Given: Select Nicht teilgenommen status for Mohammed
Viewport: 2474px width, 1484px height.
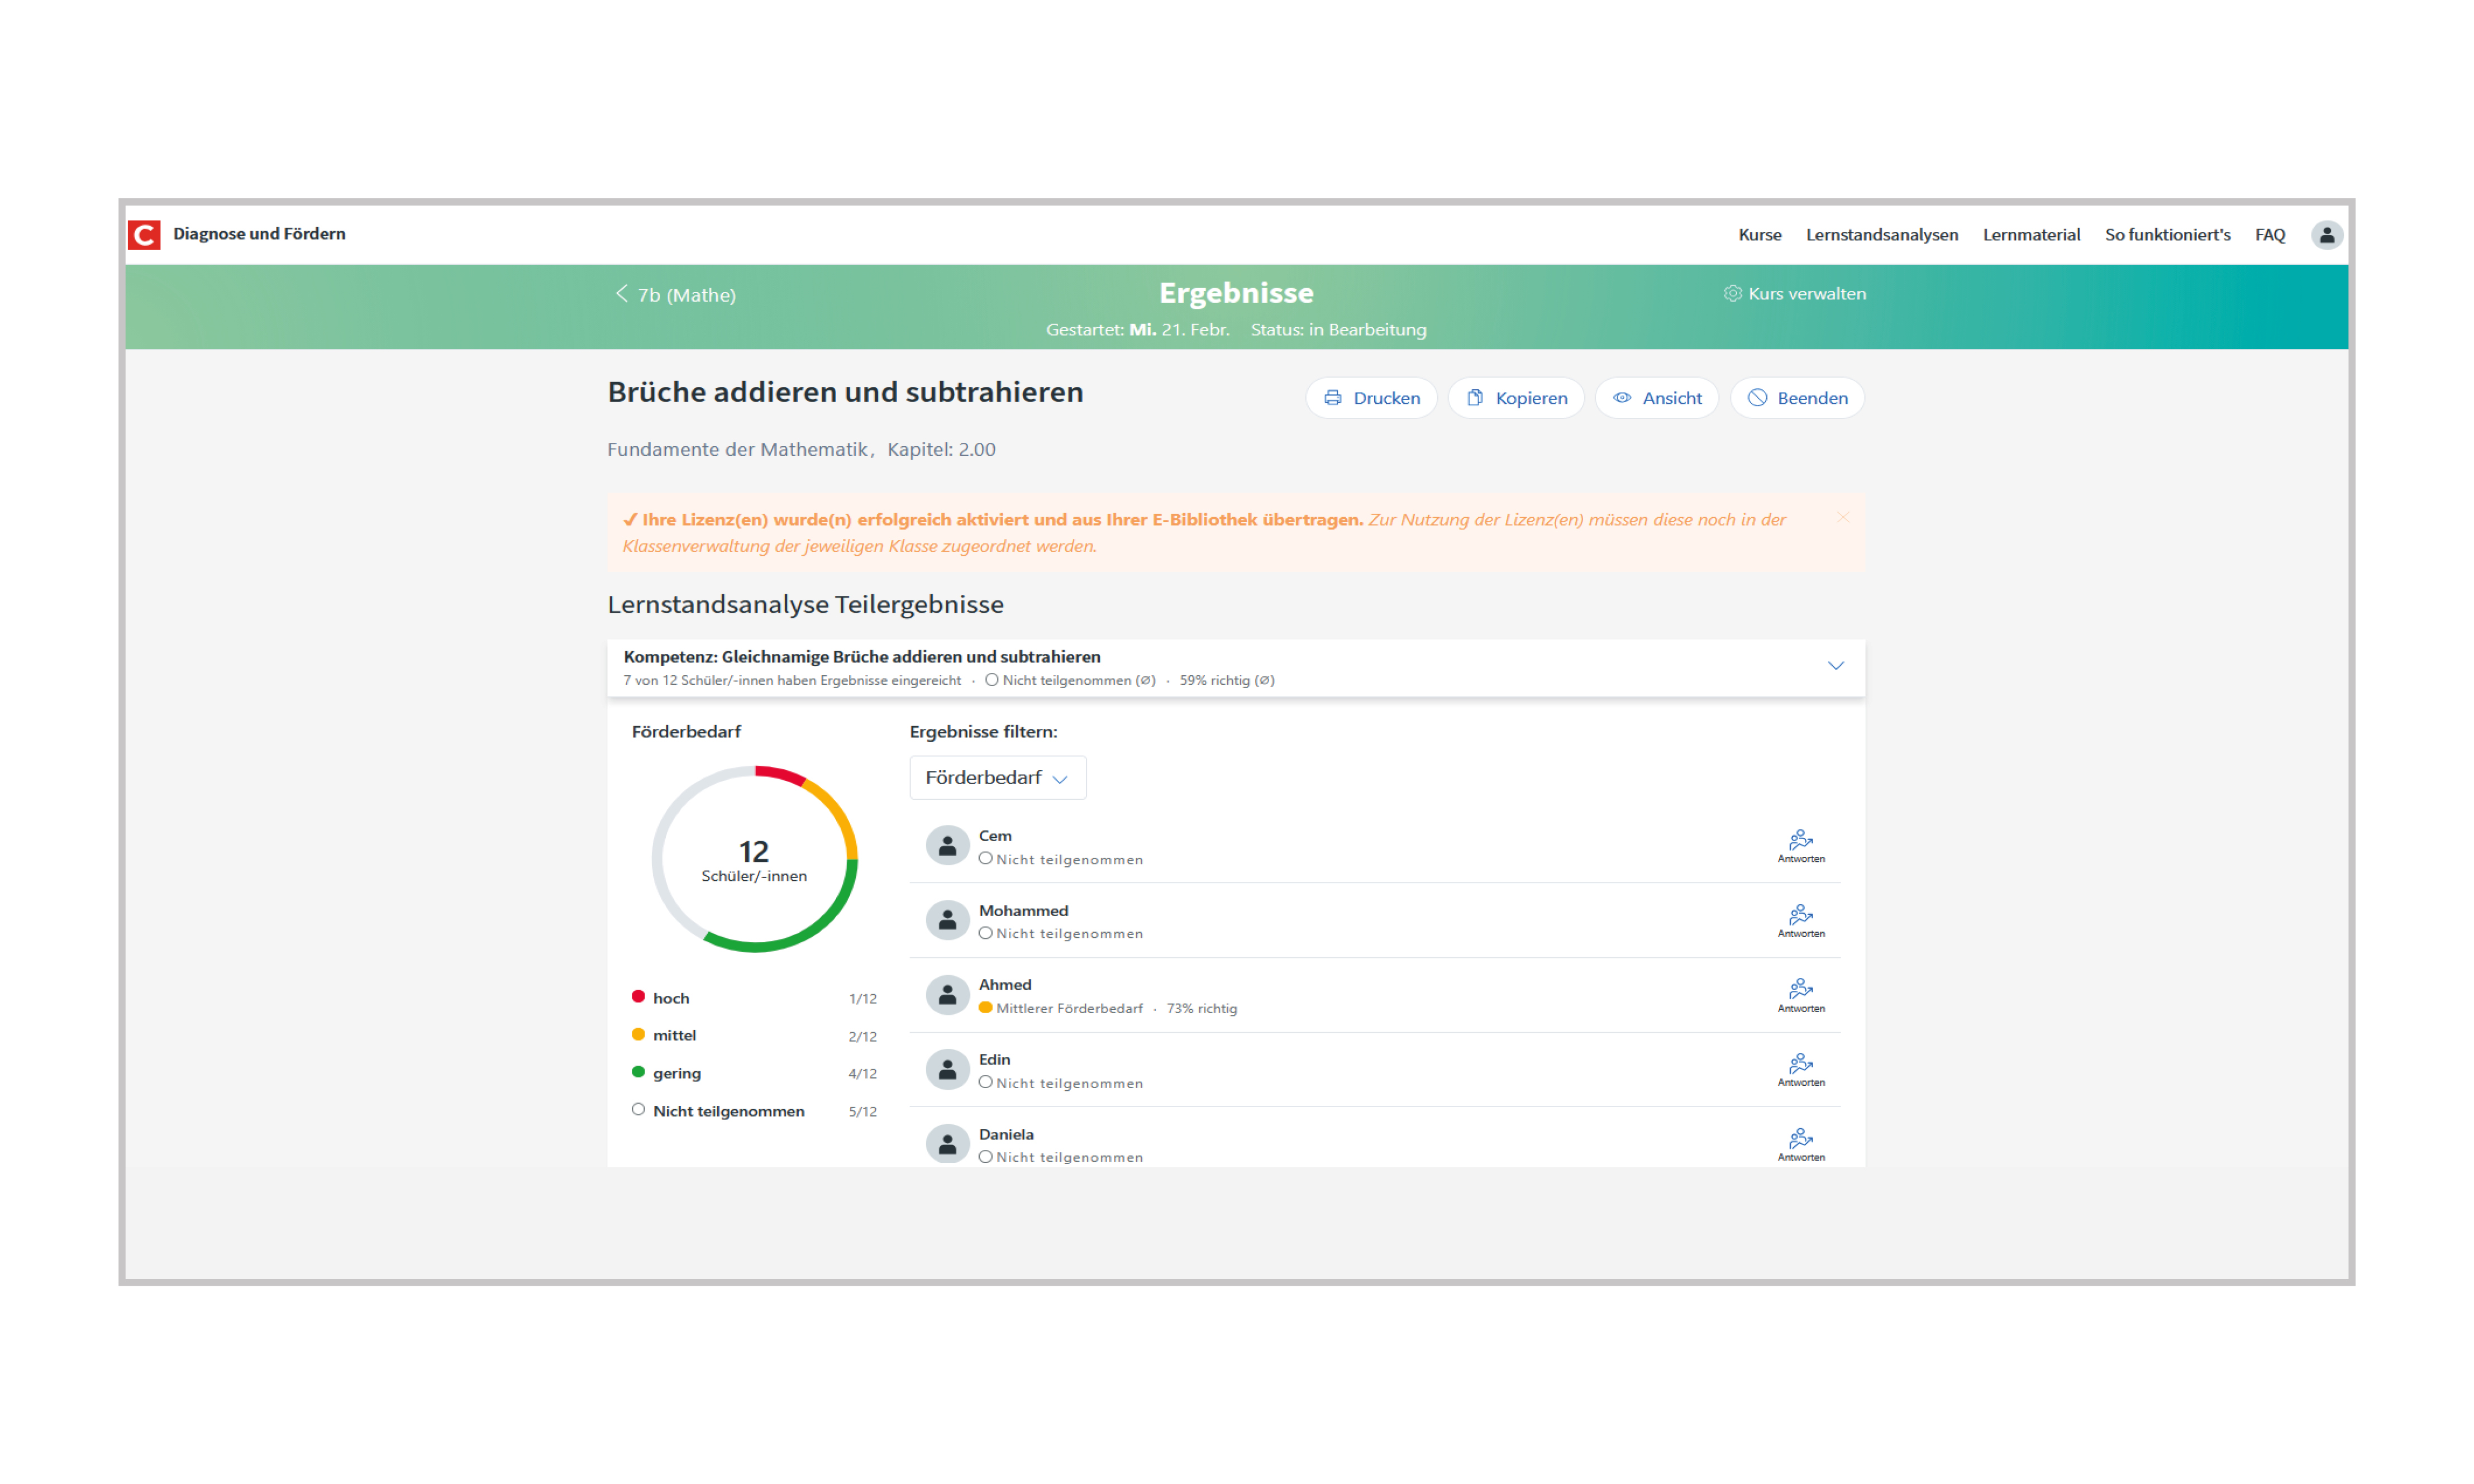Looking at the screenshot, I should [x=986, y=933].
